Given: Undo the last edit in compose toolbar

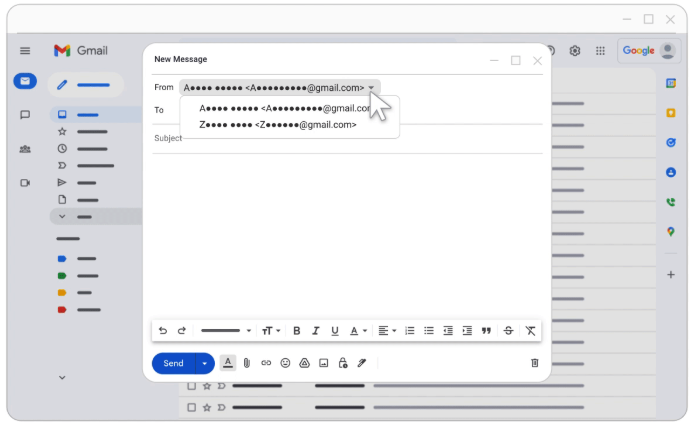Looking at the screenshot, I should tap(163, 331).
